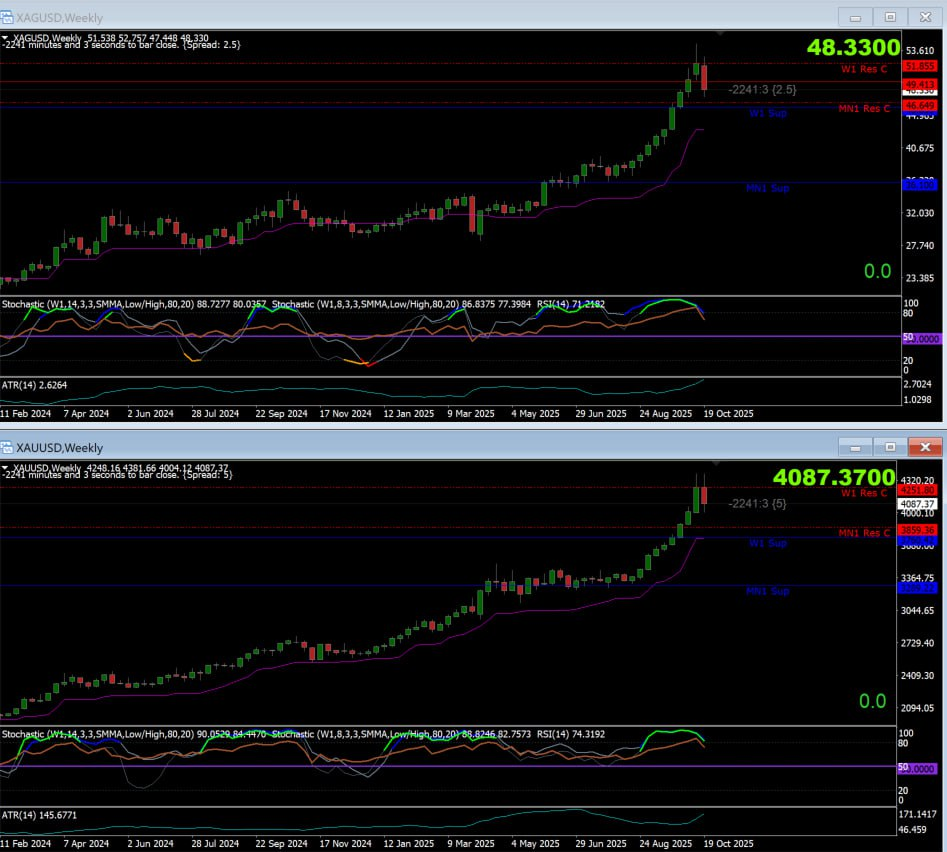Select the ATR(14) 145.6771 indicator label
Screen dimensions: 947x852
[39, 815]
